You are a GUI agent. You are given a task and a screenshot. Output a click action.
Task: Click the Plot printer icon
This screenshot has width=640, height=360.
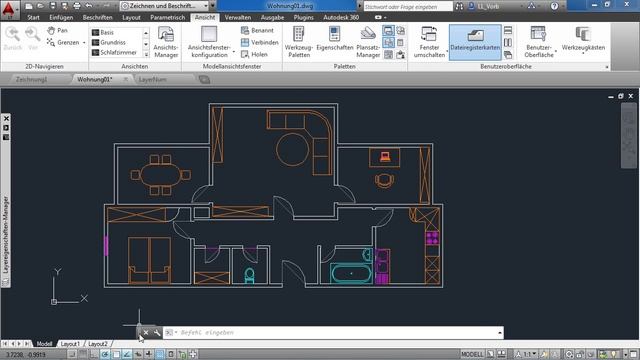76,6
